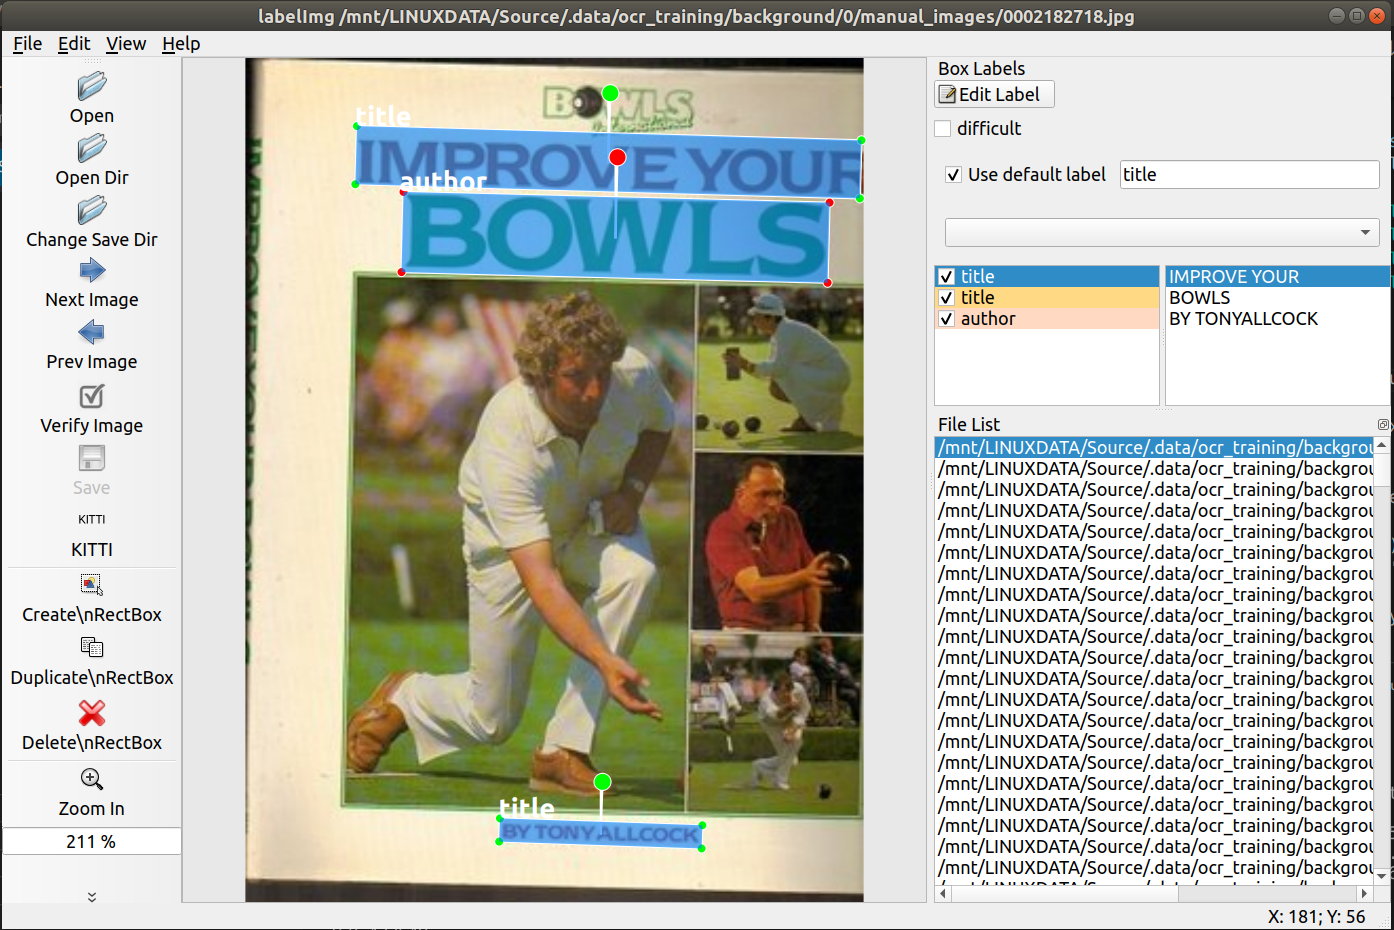
Task: Click the default label text field
Action: (1249, 174)
